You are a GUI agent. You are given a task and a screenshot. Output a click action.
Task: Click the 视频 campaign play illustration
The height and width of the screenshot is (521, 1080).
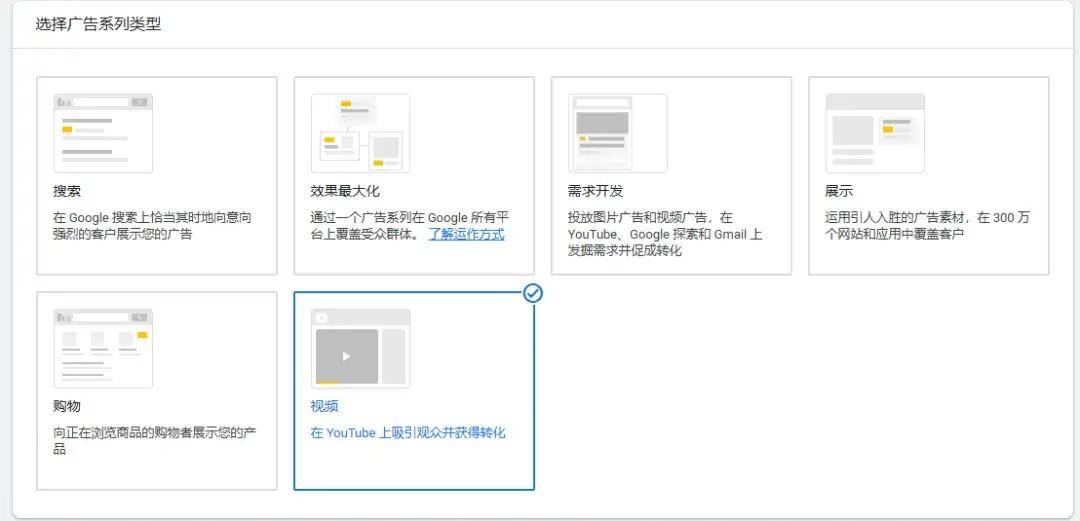pos(360,348)
